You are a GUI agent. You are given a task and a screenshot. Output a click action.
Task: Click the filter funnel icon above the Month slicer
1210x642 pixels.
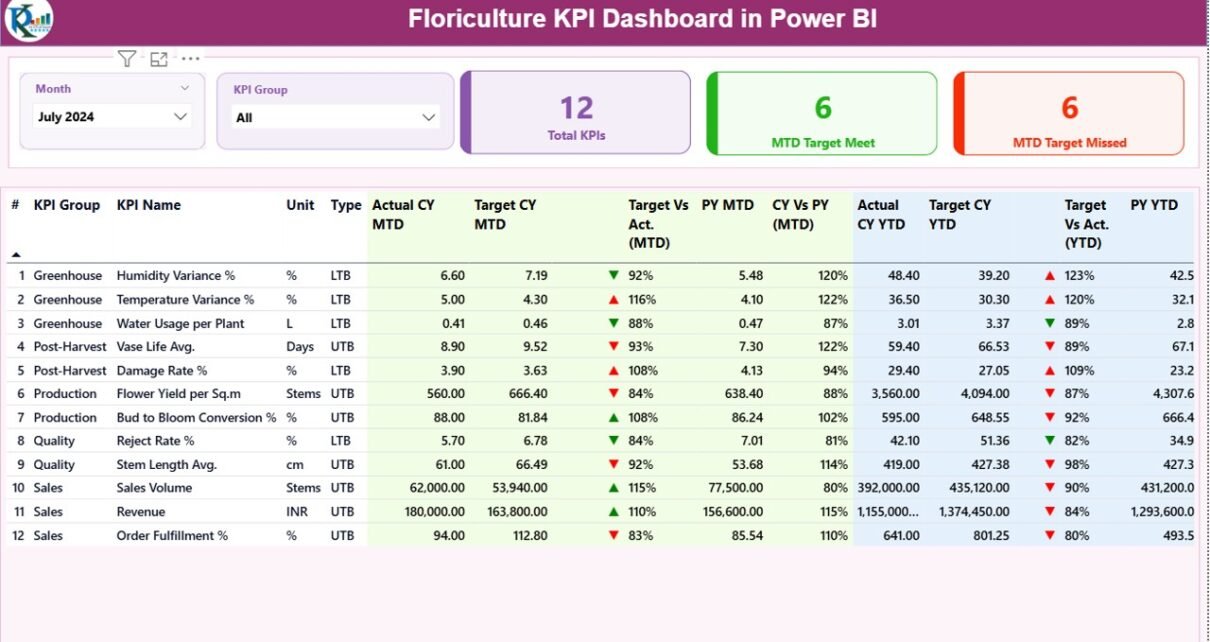click(126, 59)
